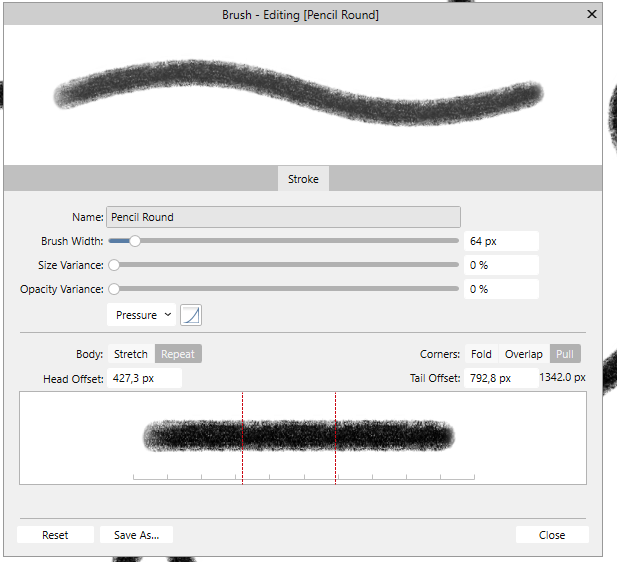Set corners to Overlap
617x562 pixels.
(x=524, y=354)
